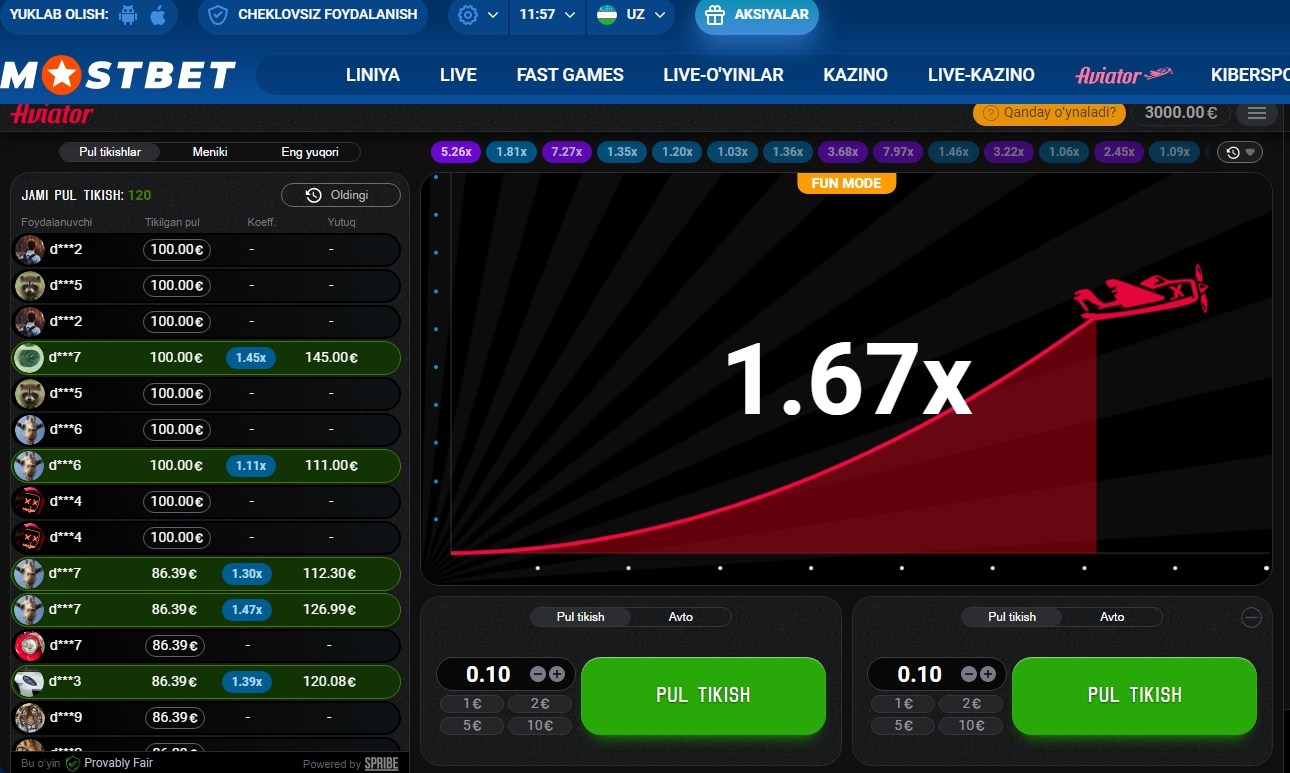Place bet with left PUL TIKISH button
Viewport: 1290px width, 773px height.
point(703,695)
